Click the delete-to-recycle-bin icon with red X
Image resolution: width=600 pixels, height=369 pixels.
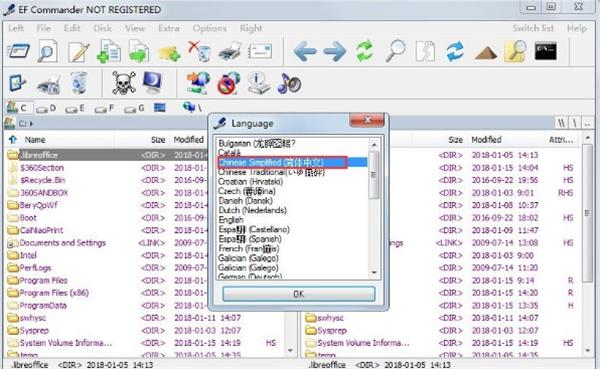point(199,51)
